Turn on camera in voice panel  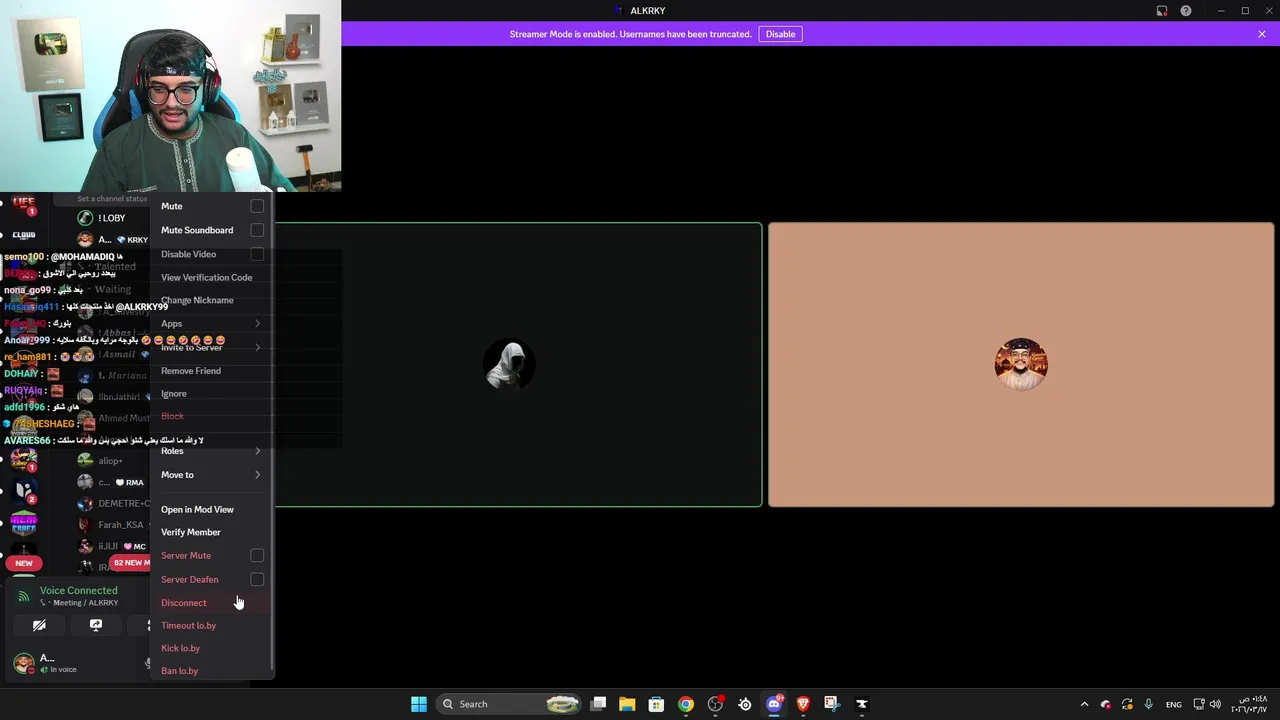pos(39,625)
